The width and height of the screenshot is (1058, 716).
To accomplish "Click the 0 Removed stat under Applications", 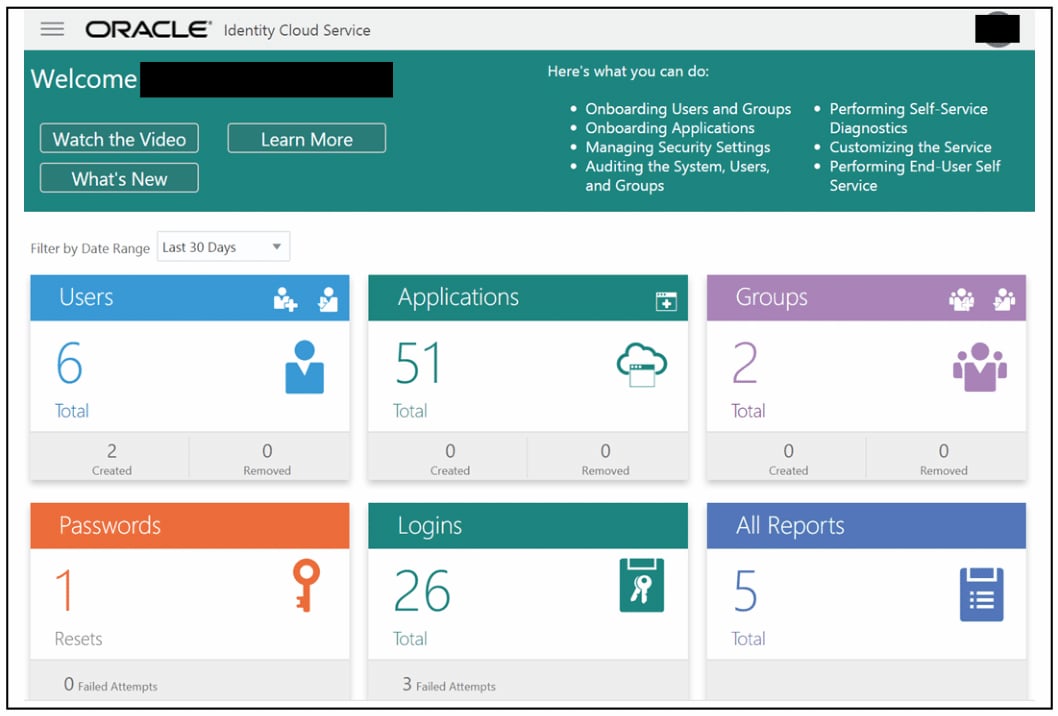I will [x=605, y=459].
